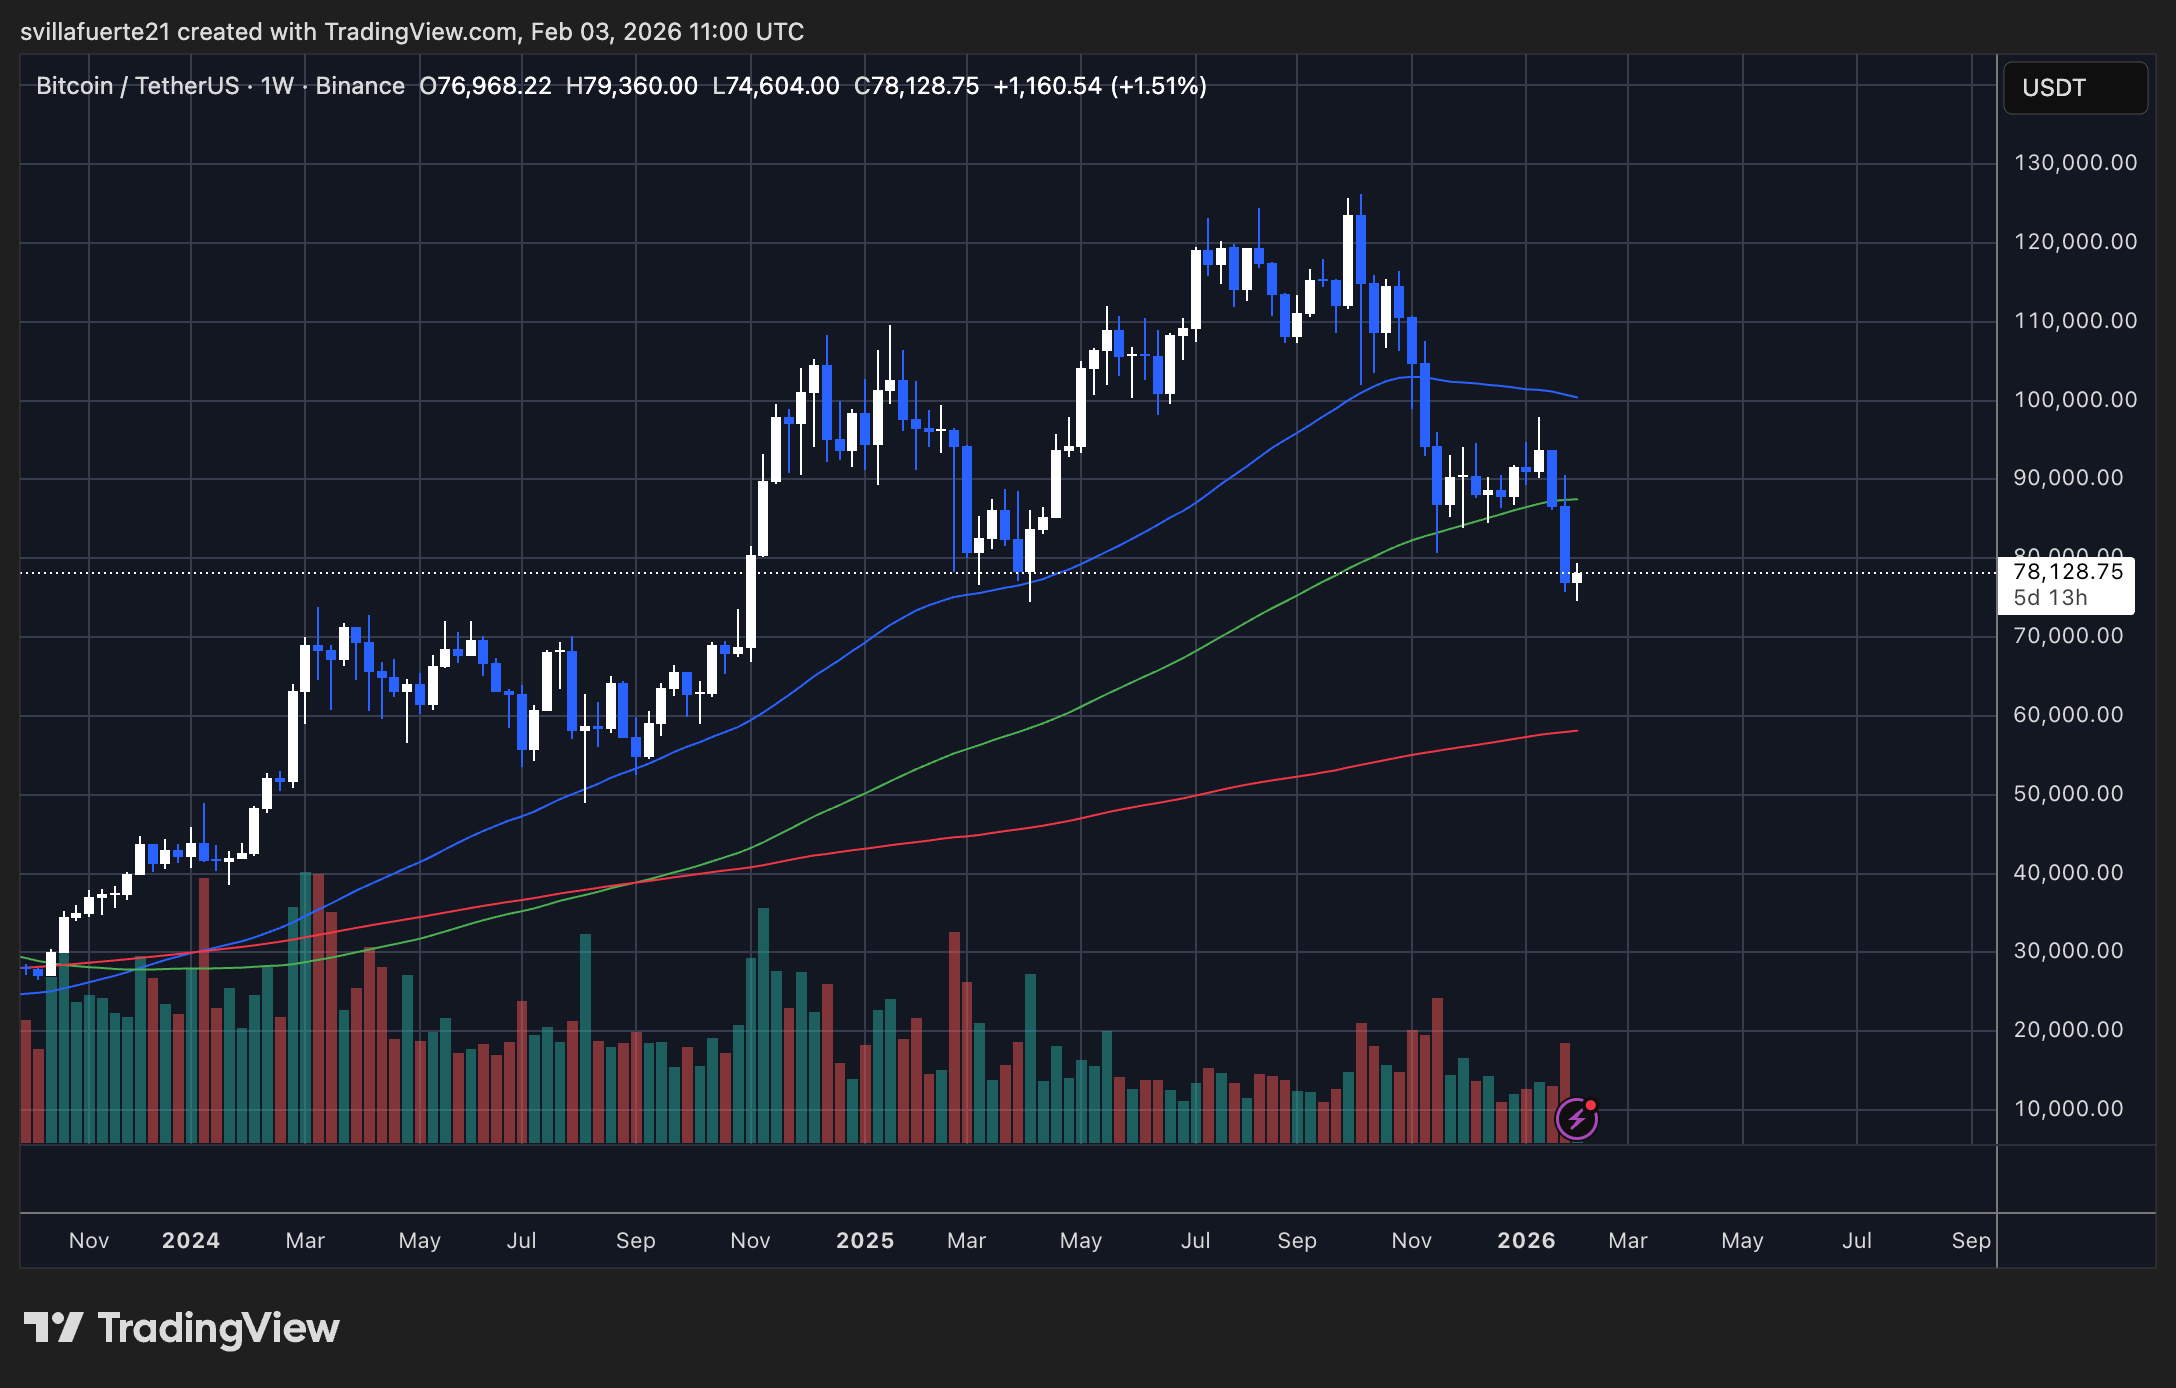Screen dimensions: 2176x1388
Task: Select the 1W interval label
Action: tap(277, 86)
